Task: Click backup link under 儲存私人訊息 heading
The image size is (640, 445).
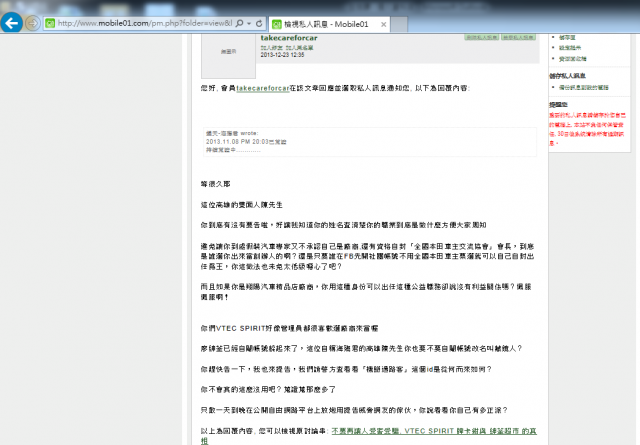Action: (584, 87)
